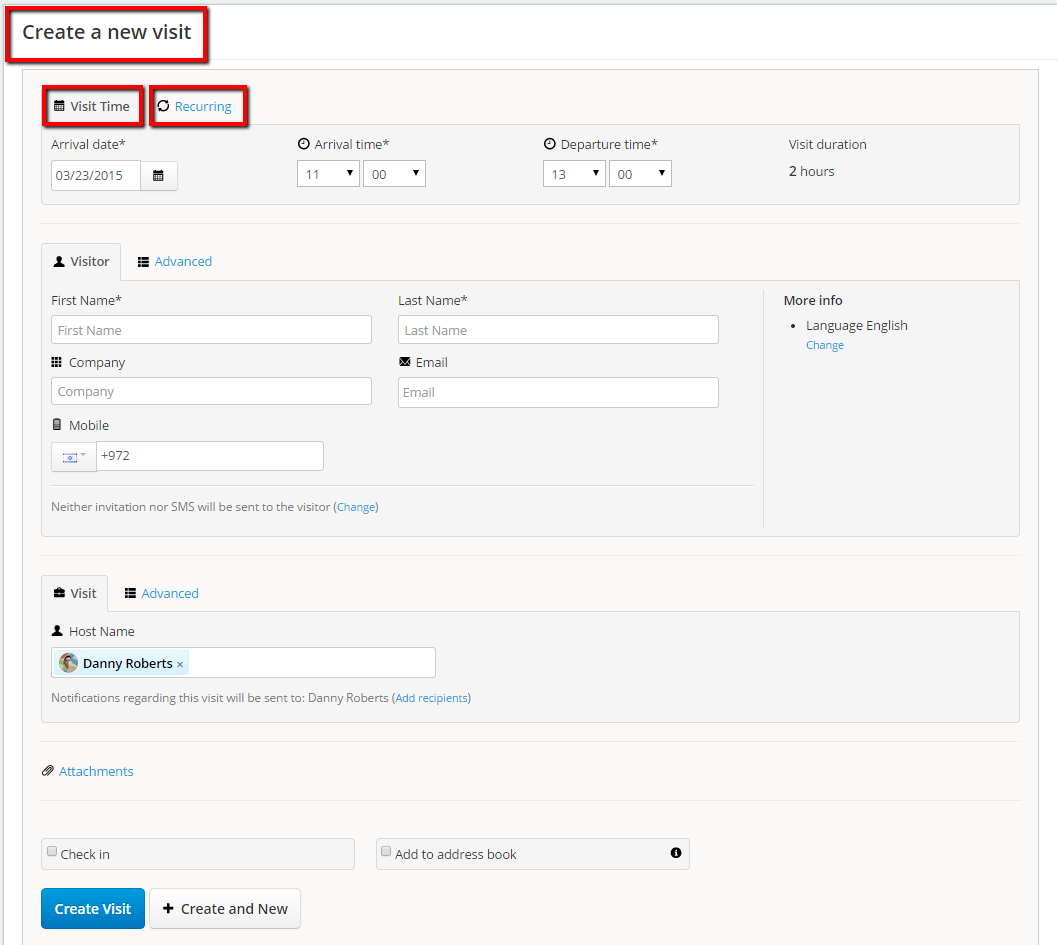Open the arrival date calendar picker

[x=158, y=176]
